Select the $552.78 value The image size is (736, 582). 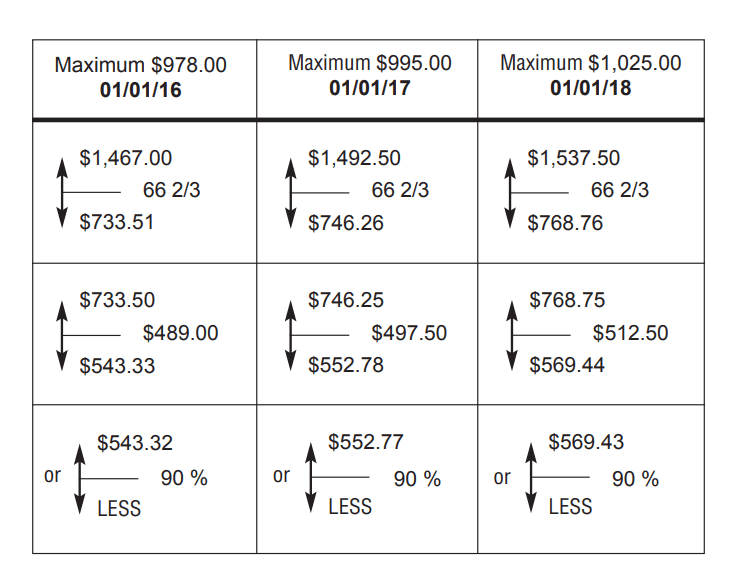(346, 365)
